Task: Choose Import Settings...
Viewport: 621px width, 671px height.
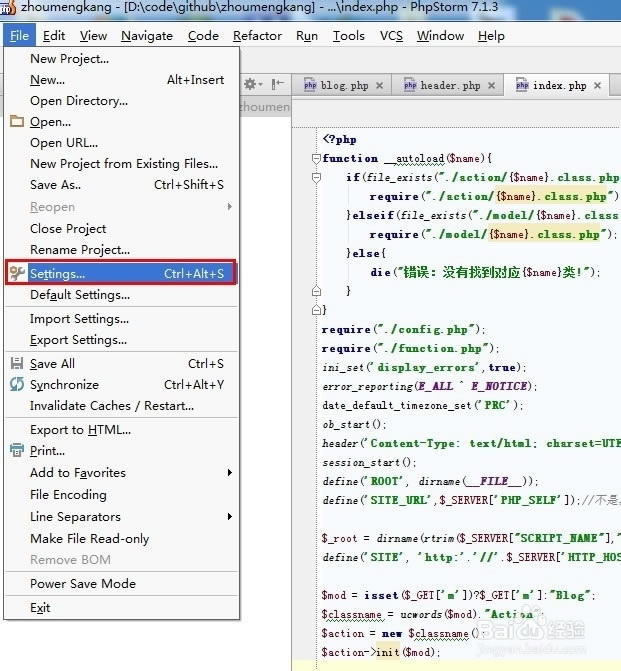Action: click(121, 319)
